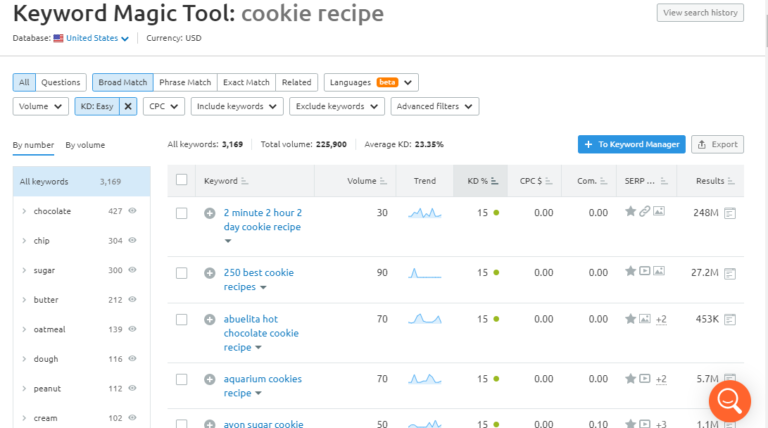Select the Phrase Match tab
The height and width of the screenshot is (428, 768).
(185, 82)
